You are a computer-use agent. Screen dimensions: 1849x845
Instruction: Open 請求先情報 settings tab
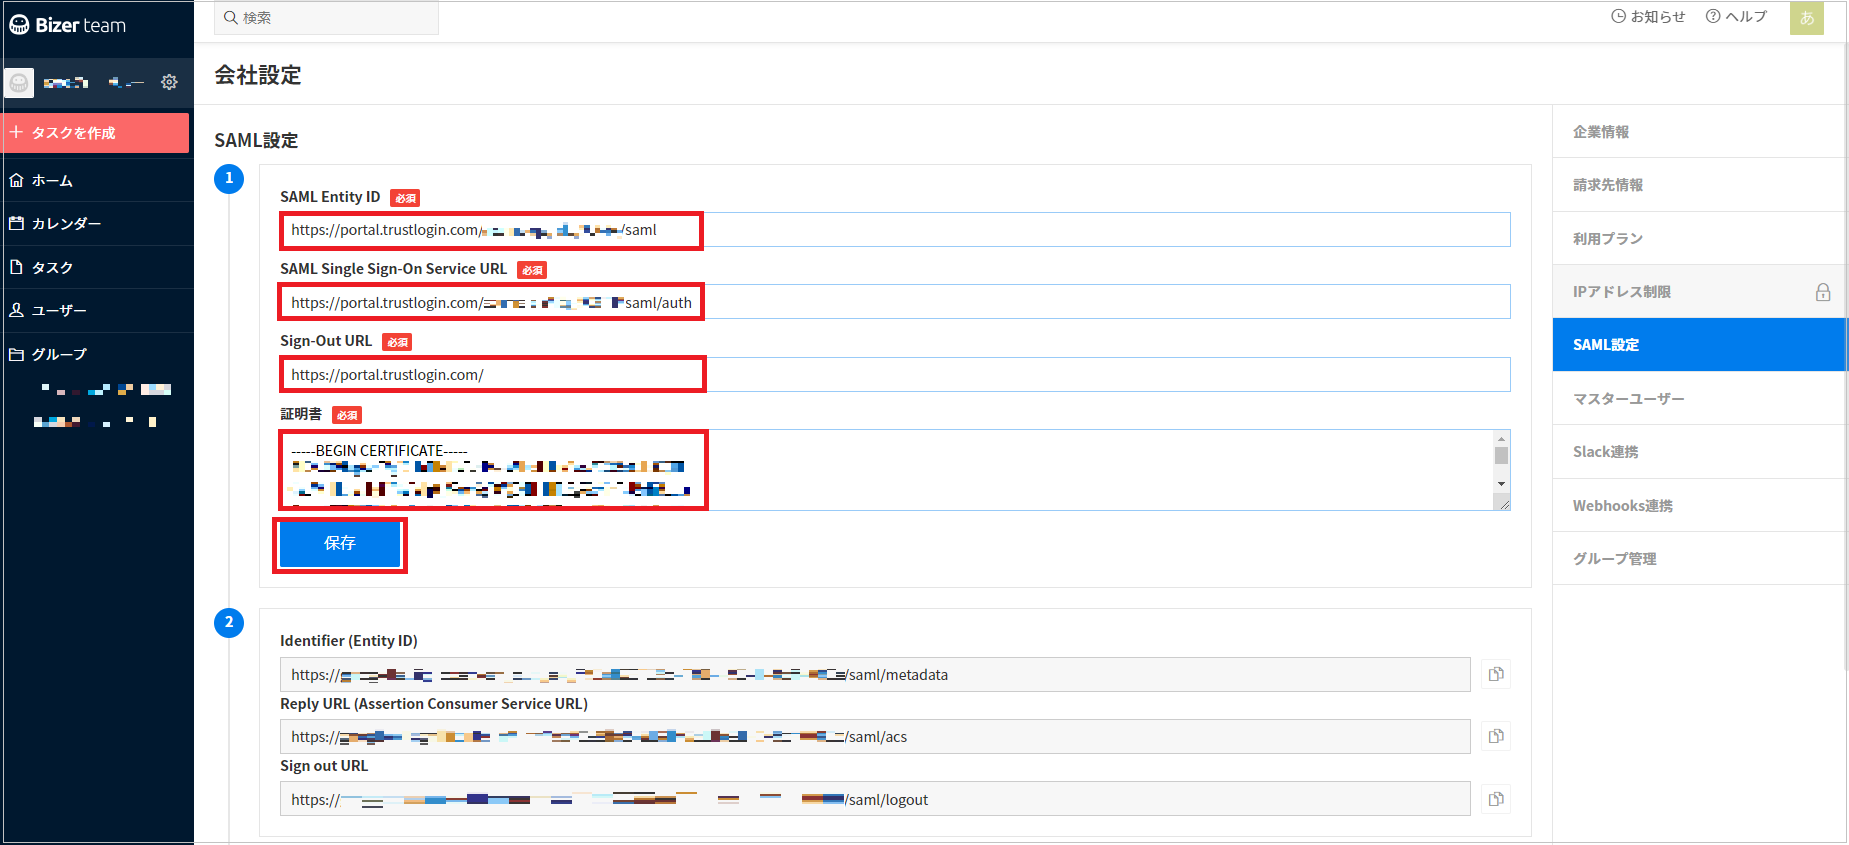point(1699,185)
